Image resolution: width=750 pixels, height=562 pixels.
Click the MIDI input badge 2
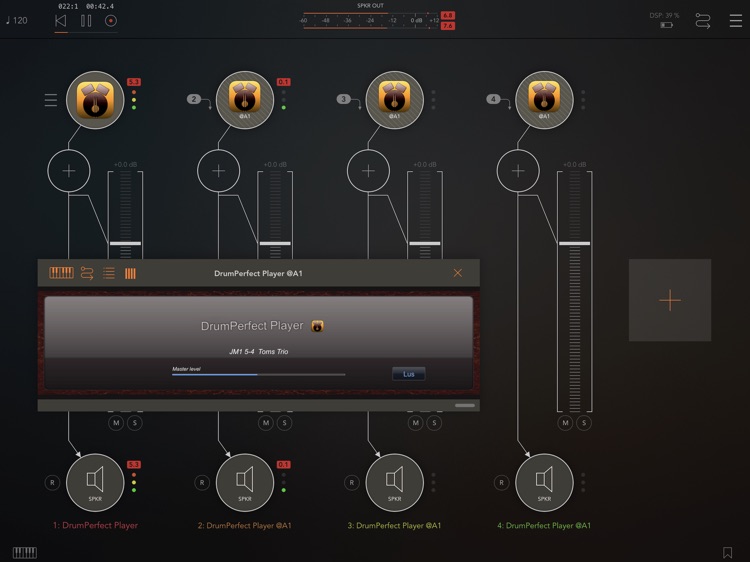click(x=194, y=99)
